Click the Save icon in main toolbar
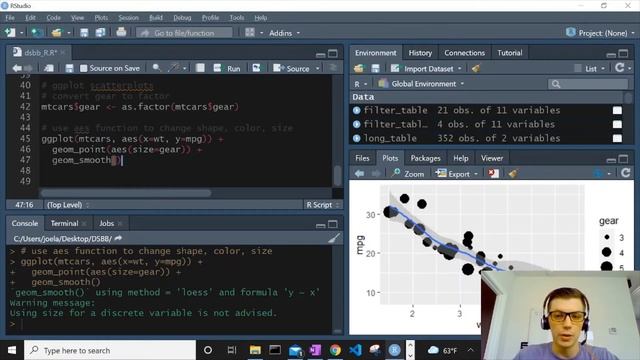Viewport: 640px width, 360px height. pyautogui.click(x=84, y=33)
